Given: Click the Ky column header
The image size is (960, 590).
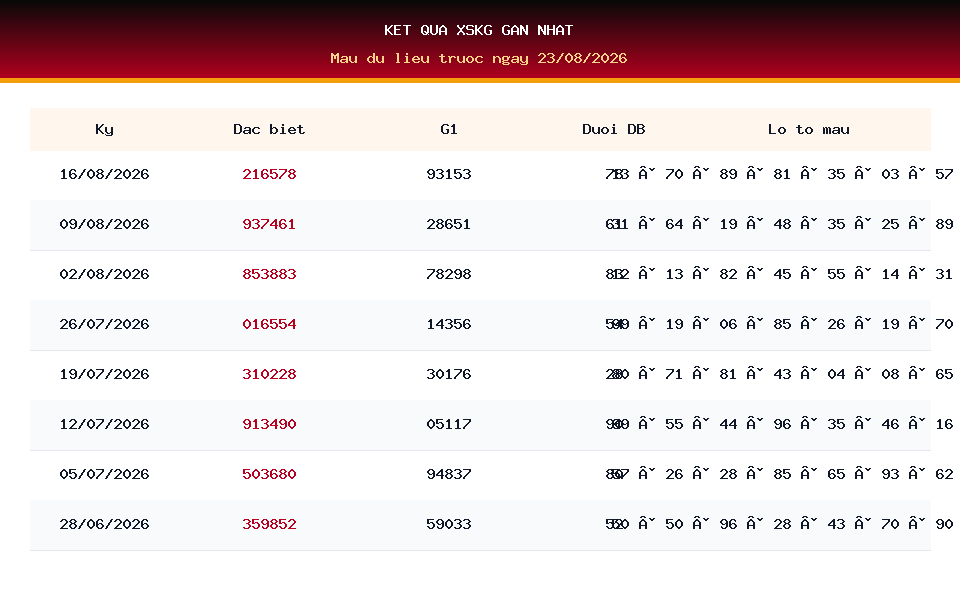Looking at the screenshot, I should point(104,129).
